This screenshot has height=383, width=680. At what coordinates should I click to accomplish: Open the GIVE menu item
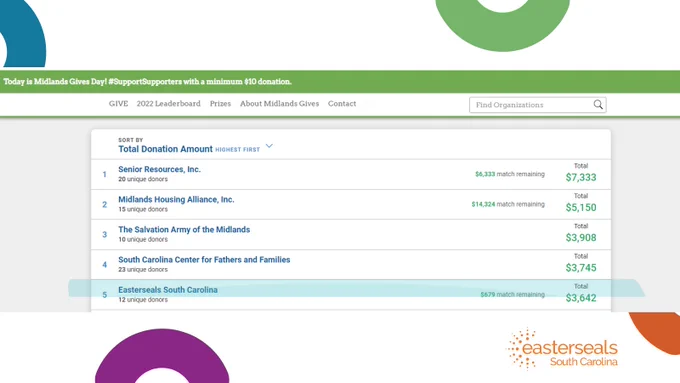pos(118,104)
